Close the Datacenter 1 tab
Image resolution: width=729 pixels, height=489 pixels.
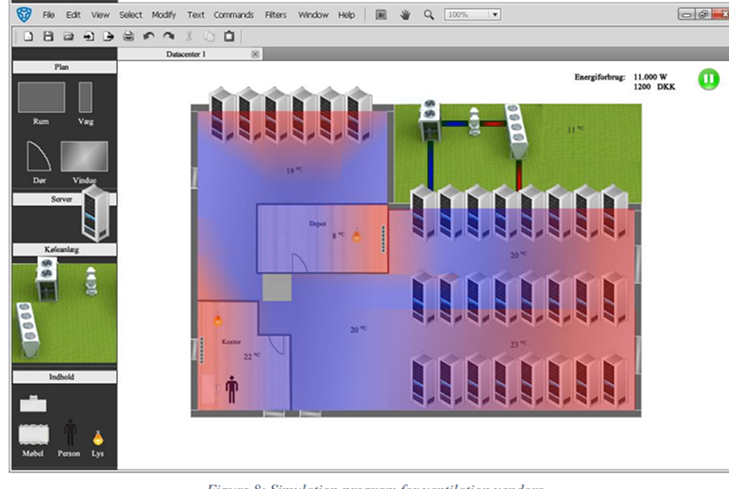pyautogui.click(x=255, y=54)
